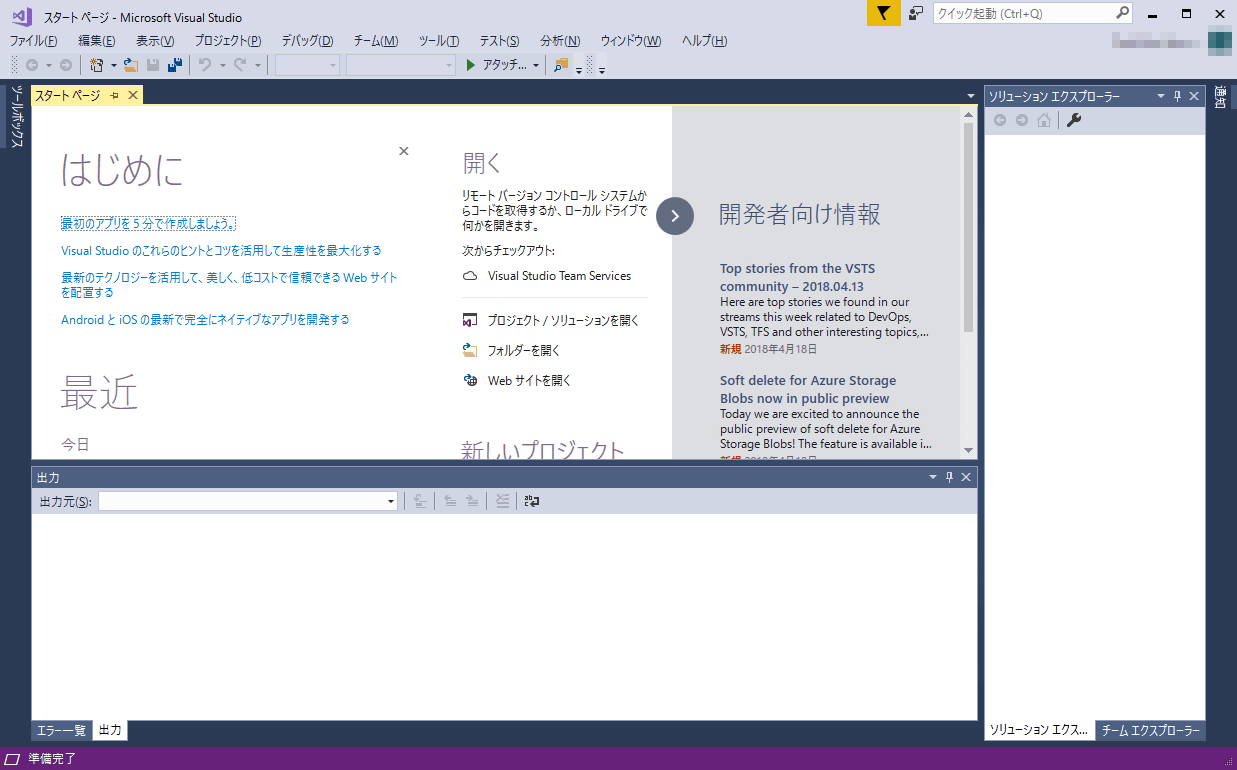Click the Solution Explorer properties wrench icon
Viewport: 1237px width, 770px height.
1074,120
